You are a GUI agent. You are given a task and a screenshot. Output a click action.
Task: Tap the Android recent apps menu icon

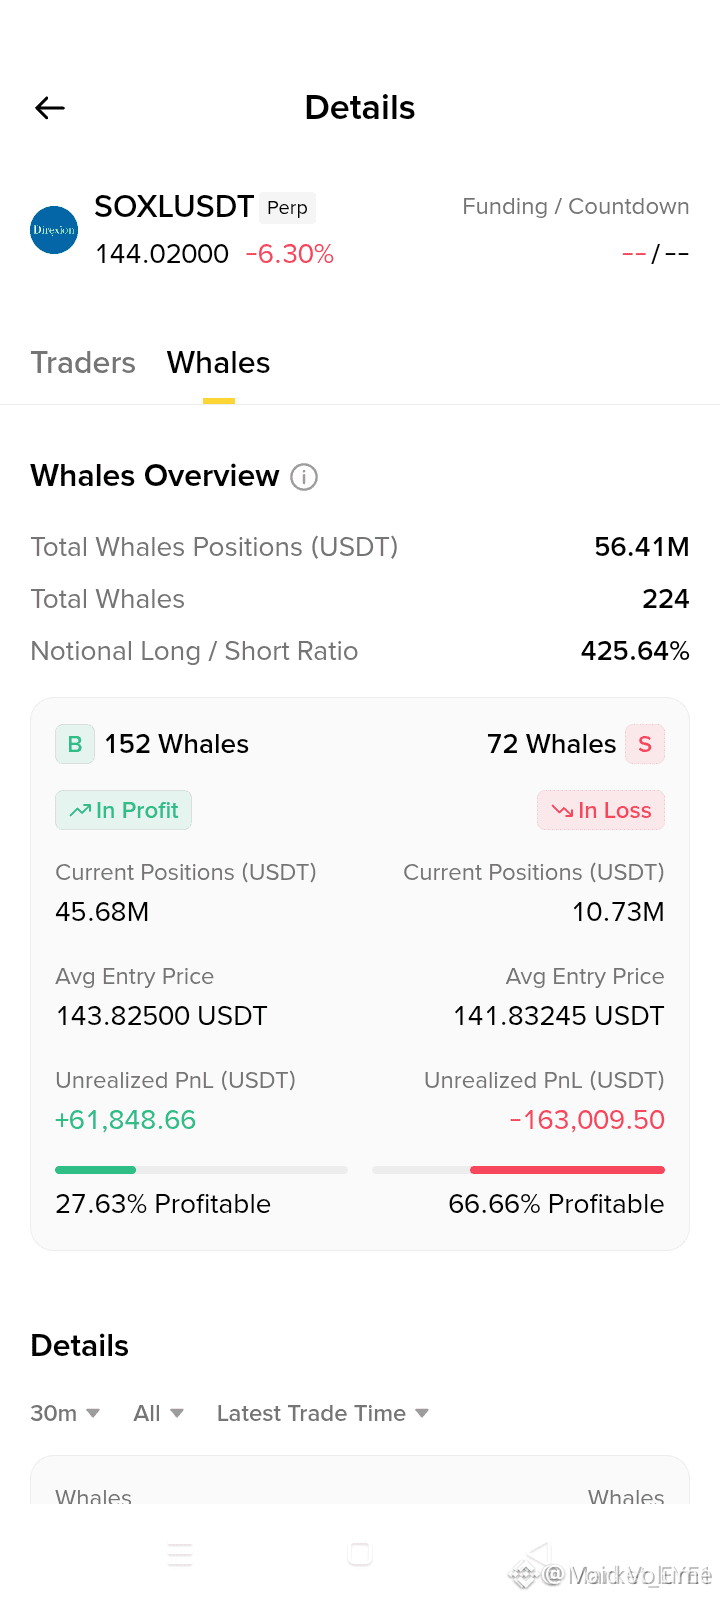coord(180,1554)
